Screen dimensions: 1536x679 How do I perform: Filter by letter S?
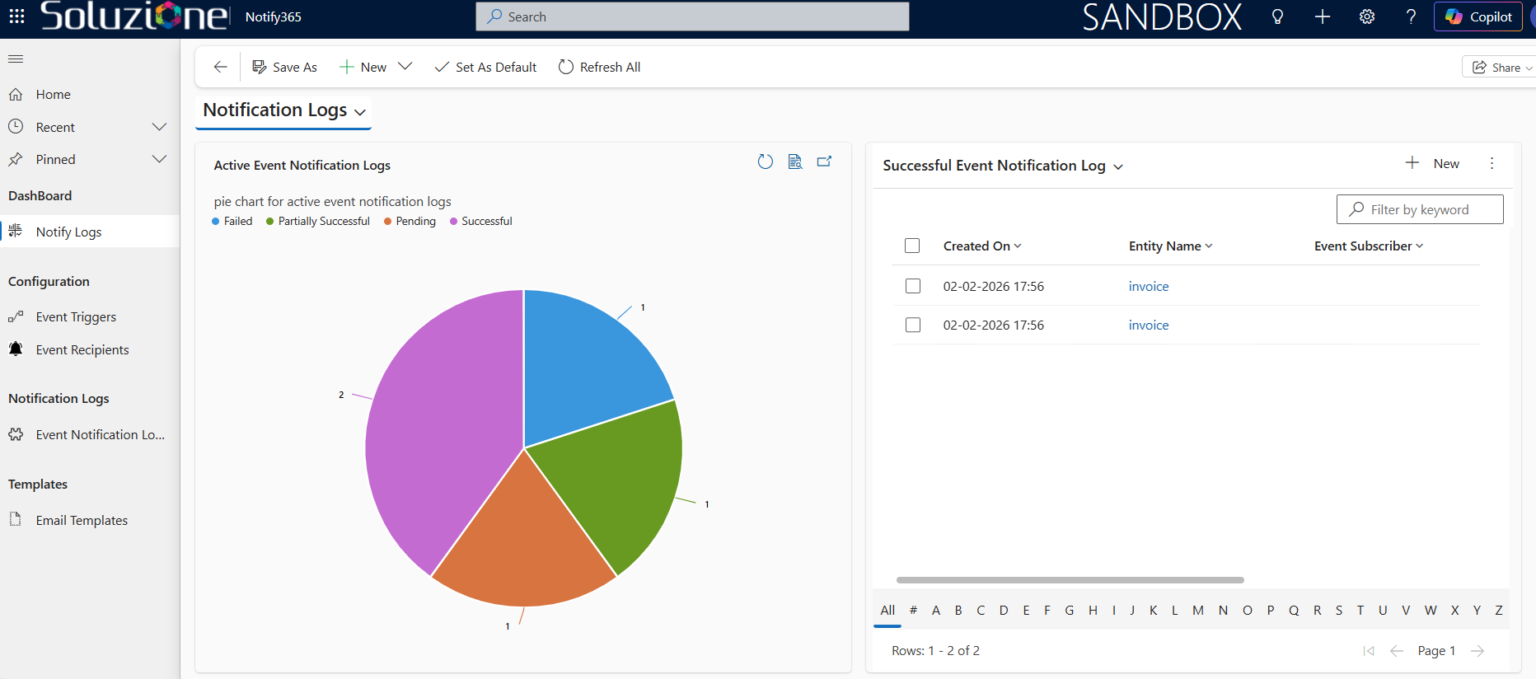1339,610
